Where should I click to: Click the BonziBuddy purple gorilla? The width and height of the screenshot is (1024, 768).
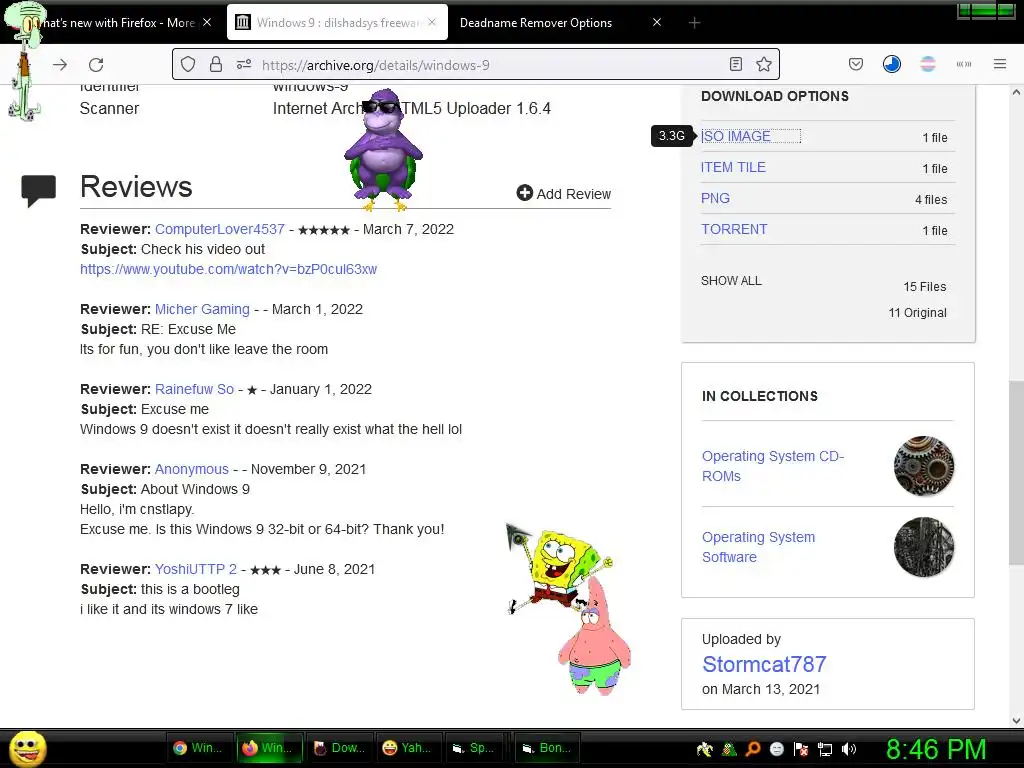coord(383,150)
